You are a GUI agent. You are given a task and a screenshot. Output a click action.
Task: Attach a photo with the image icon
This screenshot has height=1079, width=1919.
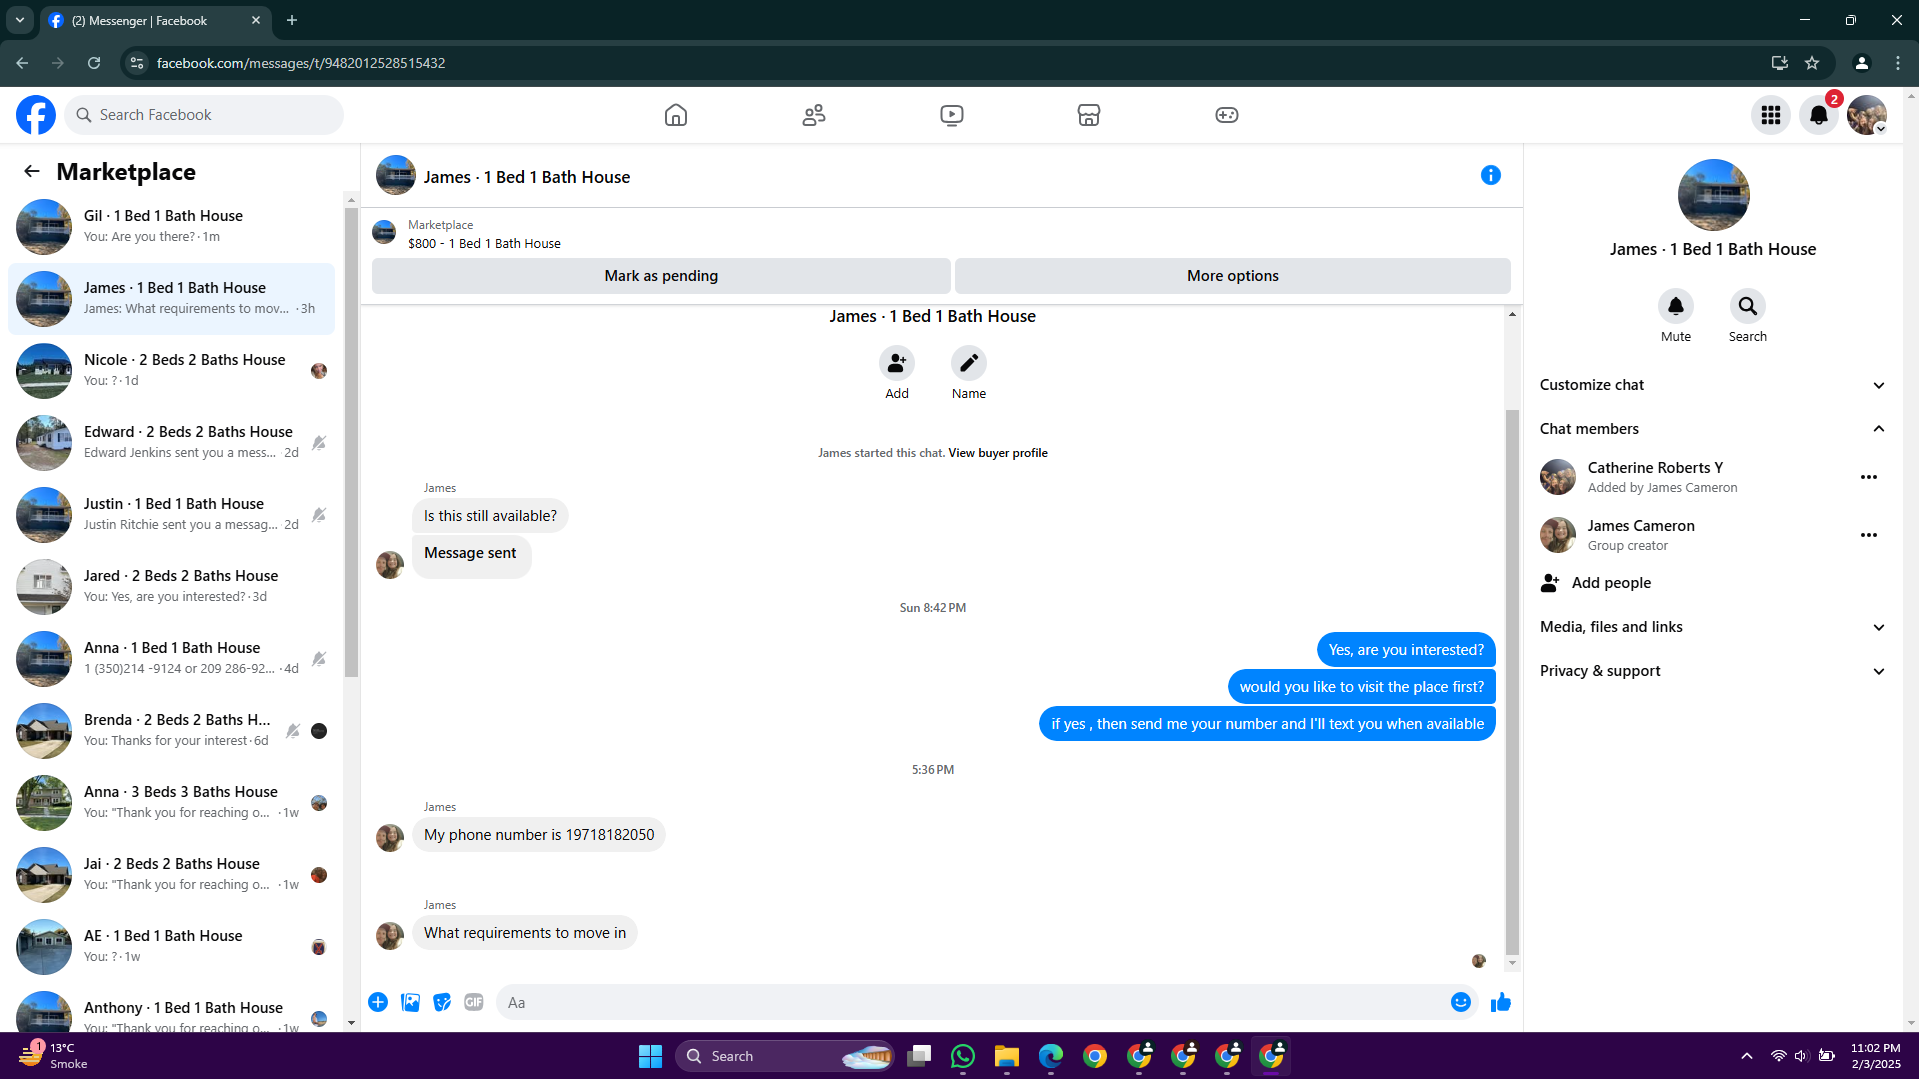click(x=410, y=1002)
